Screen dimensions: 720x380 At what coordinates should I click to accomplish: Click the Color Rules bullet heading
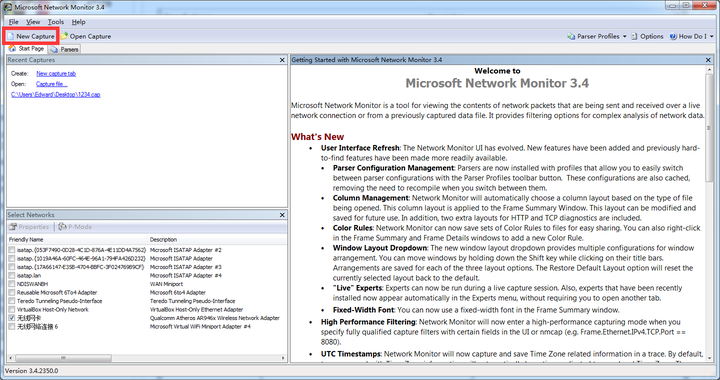pos(353,228)
